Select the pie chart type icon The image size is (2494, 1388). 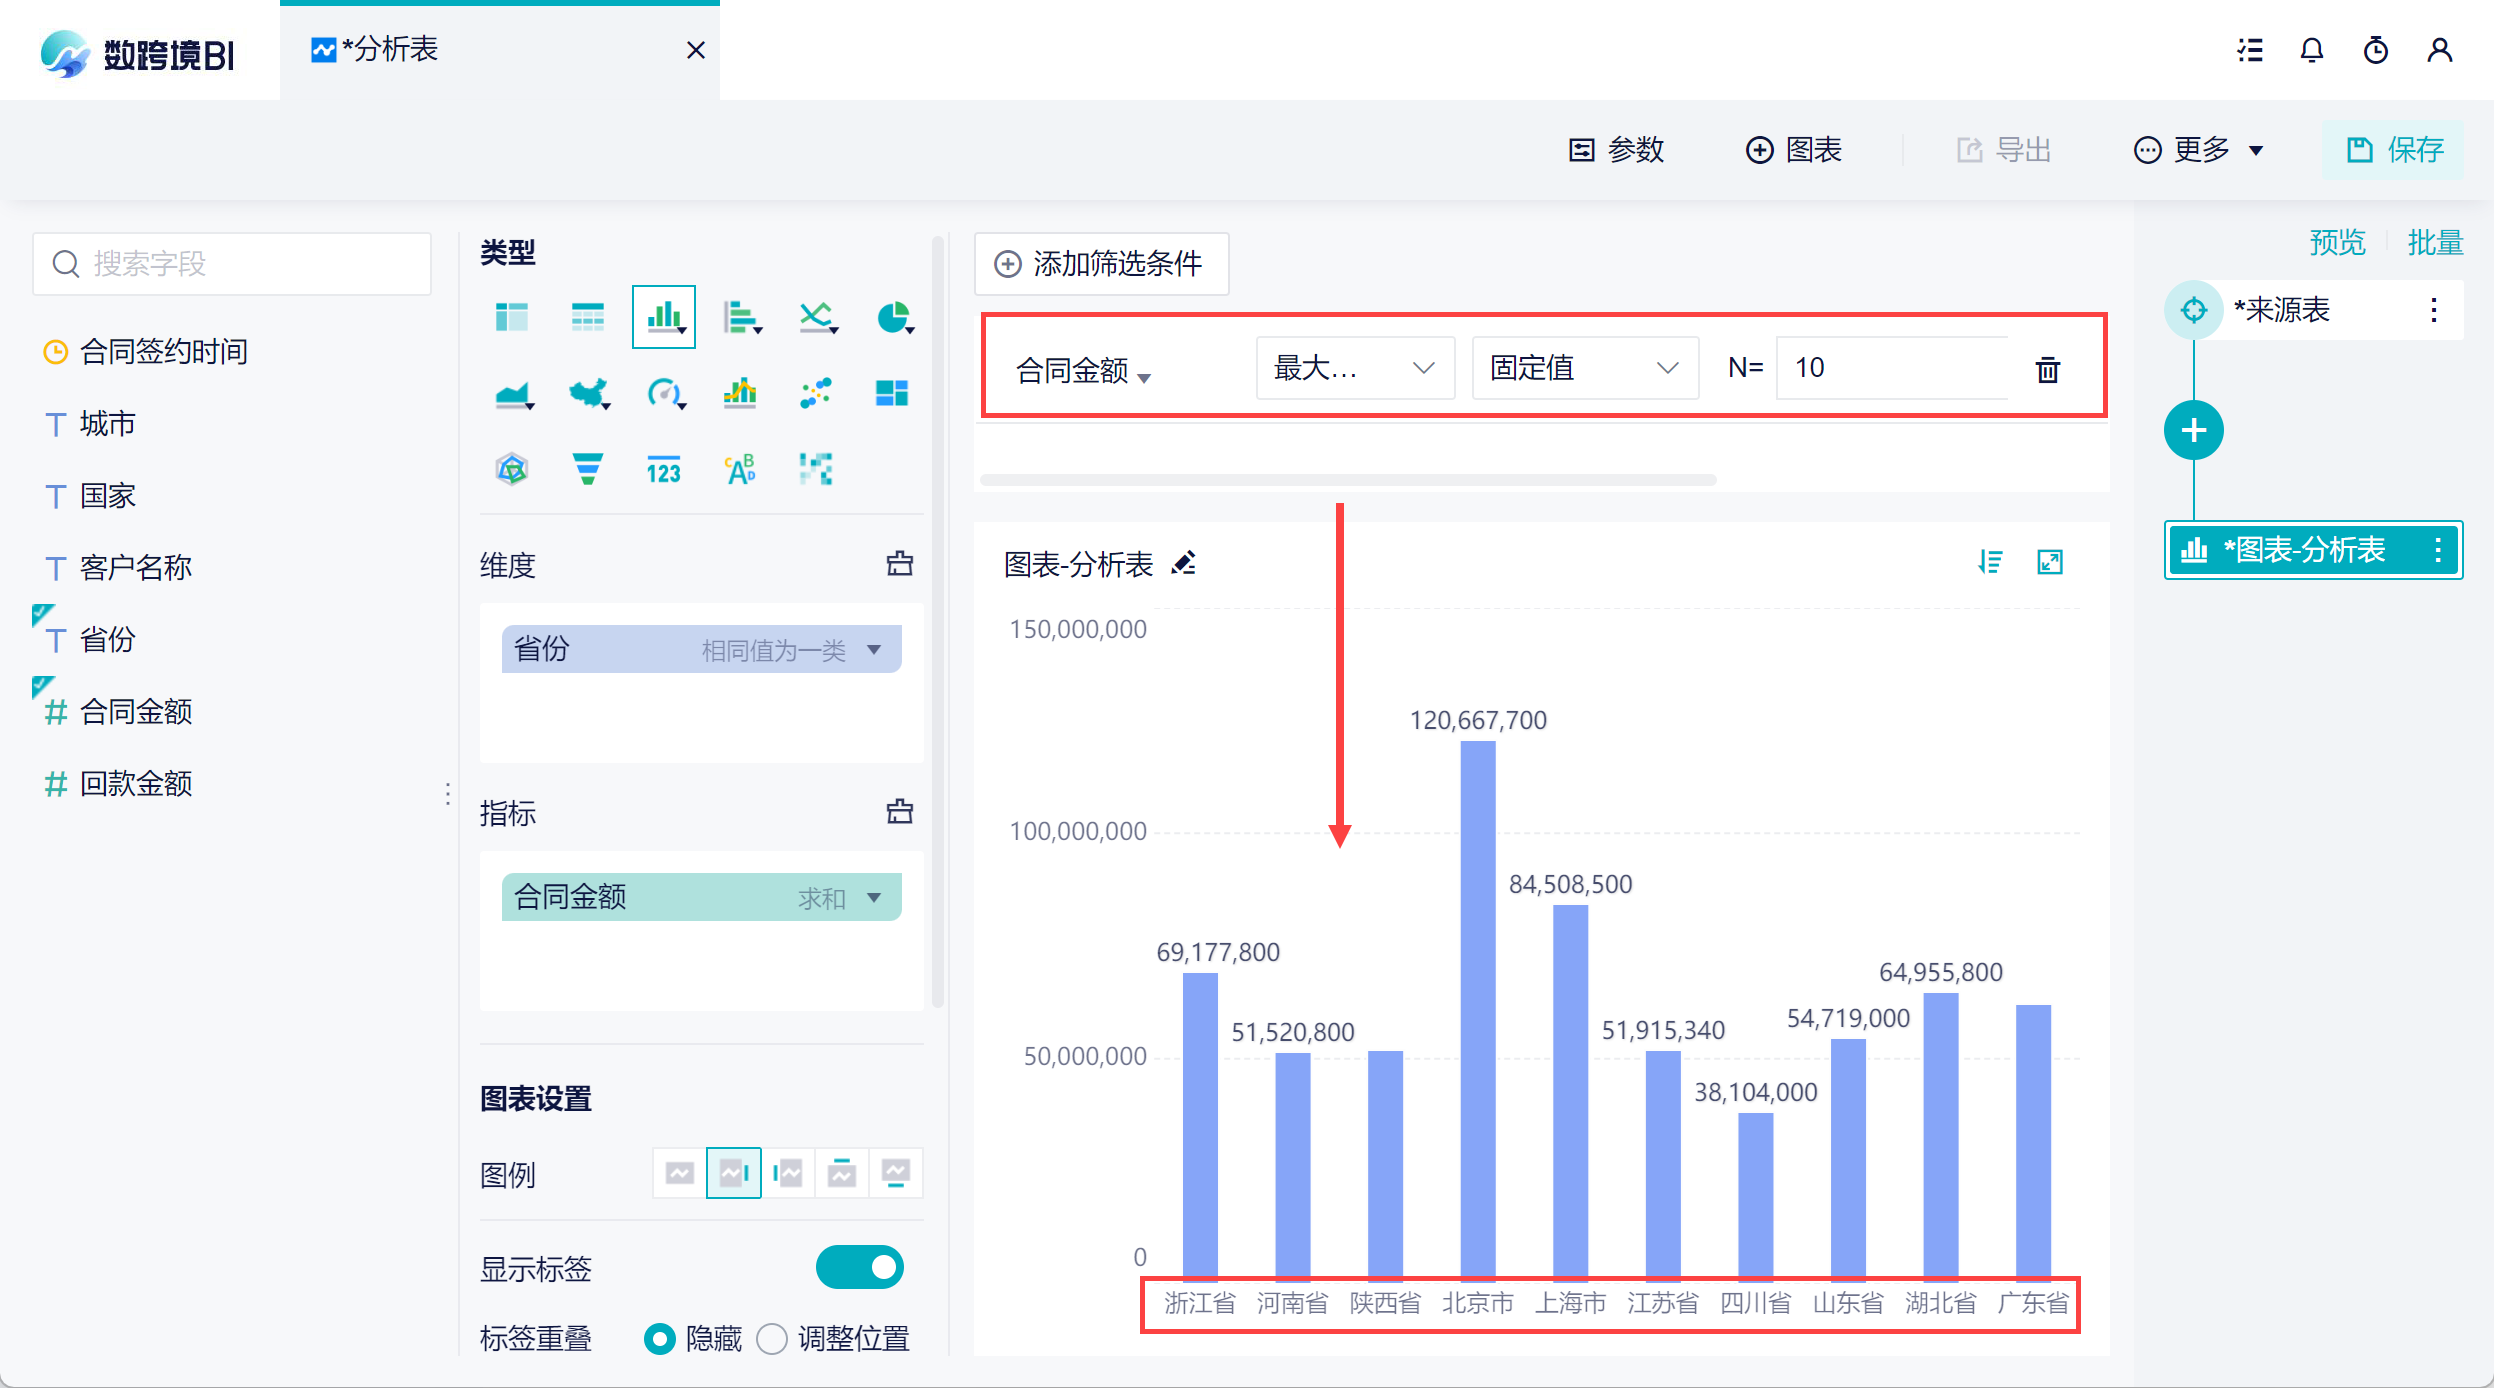[x=892, y=318]
